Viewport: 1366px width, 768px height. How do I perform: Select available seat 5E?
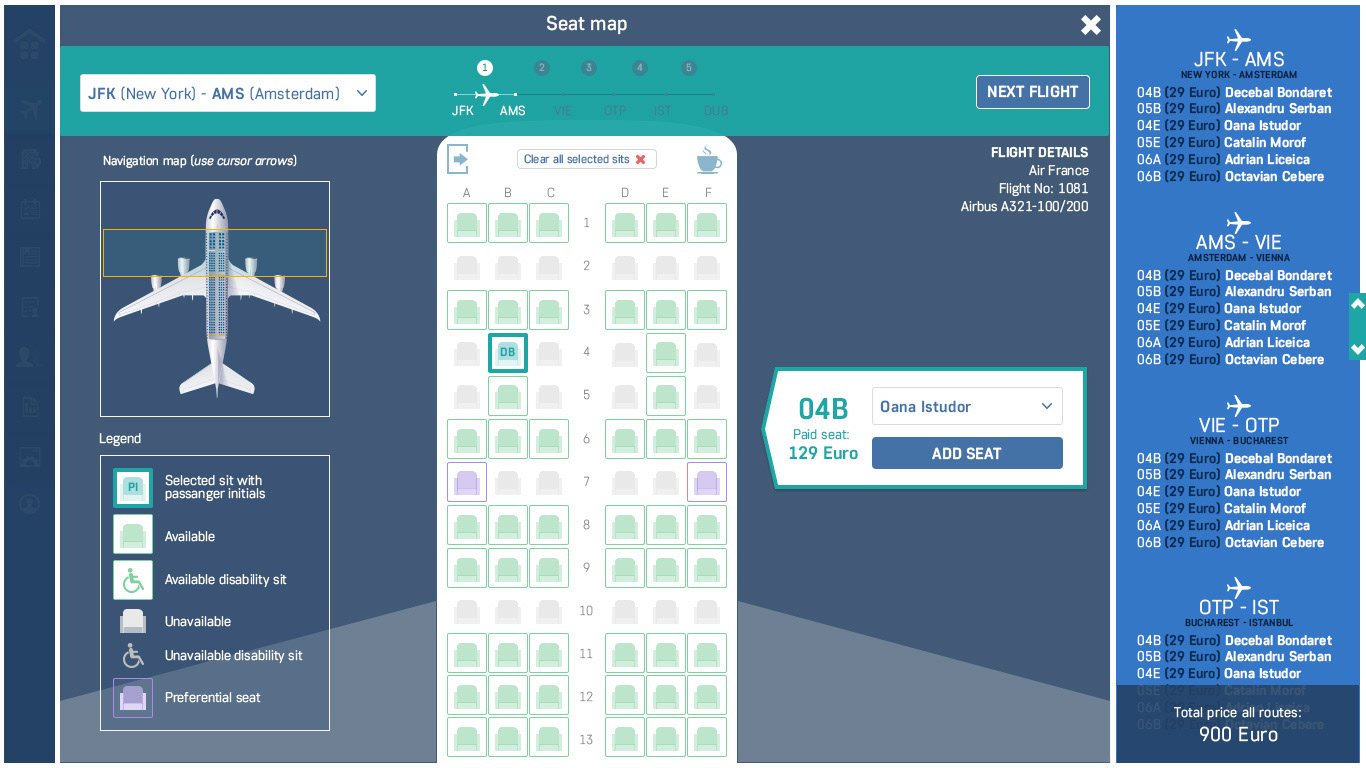click(666, 396)
